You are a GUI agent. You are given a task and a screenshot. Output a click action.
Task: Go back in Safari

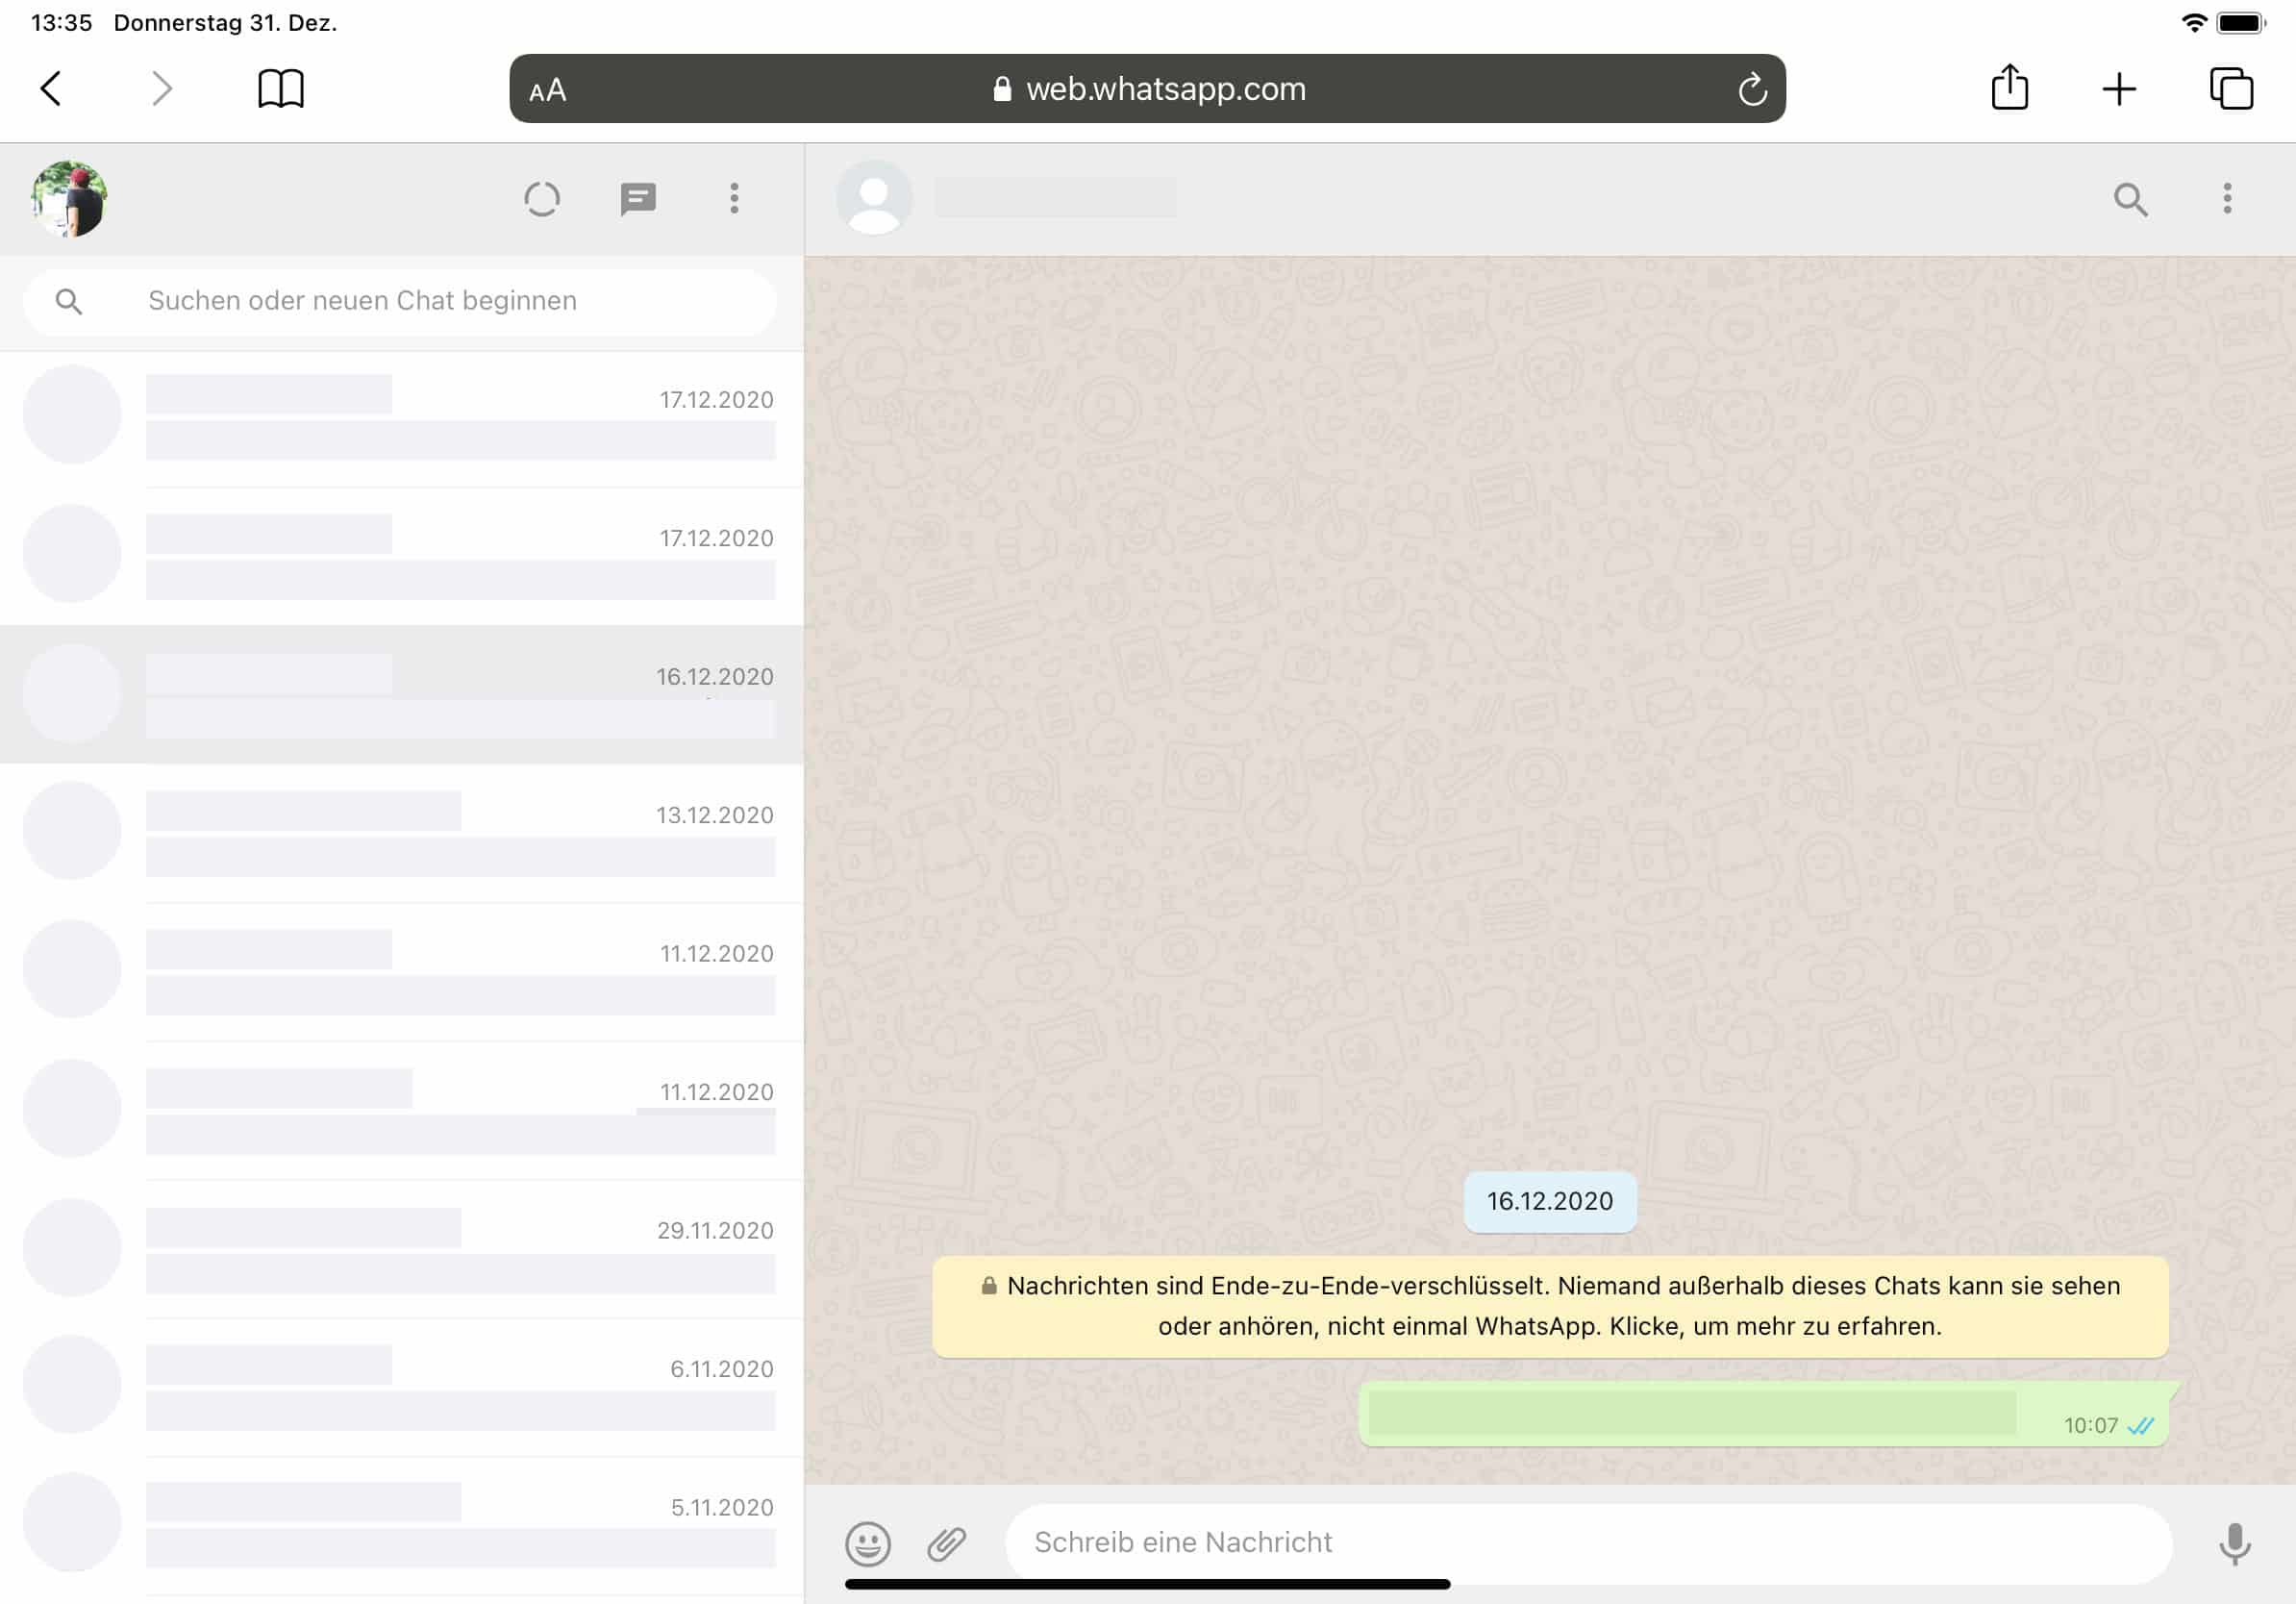51,89
